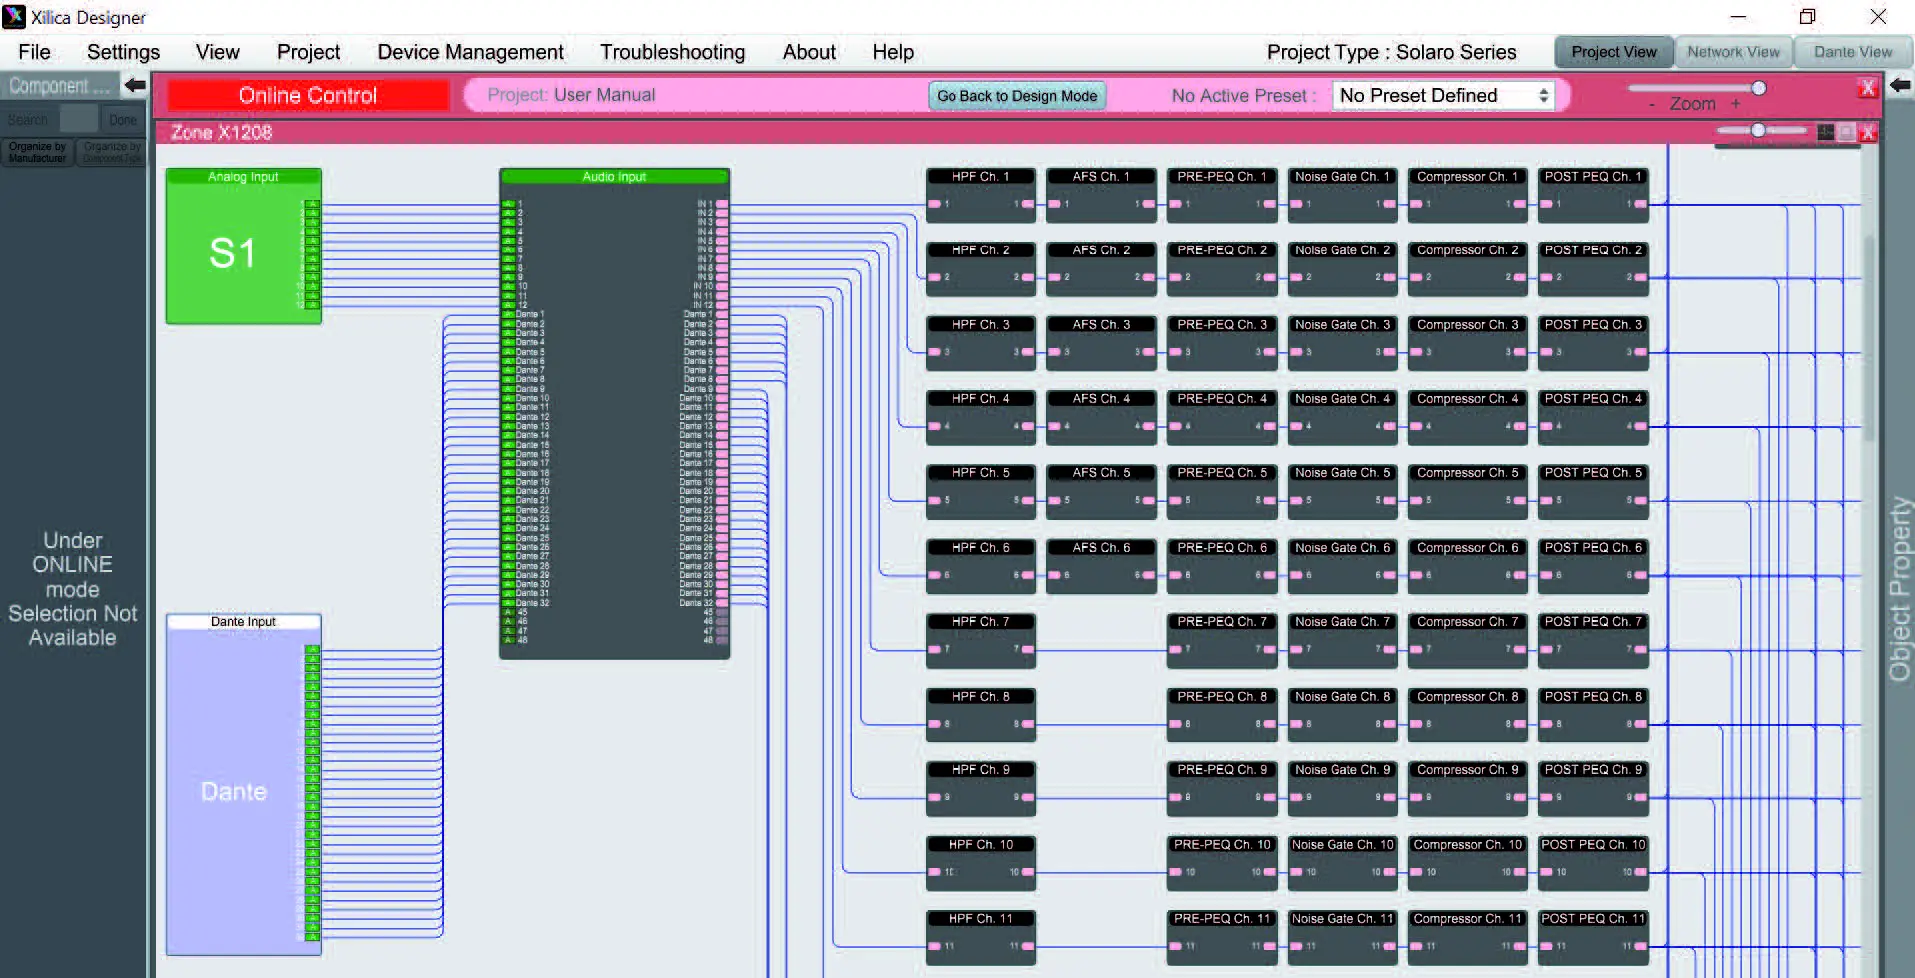Click the Zoom minus sign
The width and height of the screenshot is (1915, 978).
pos(1651,104)
